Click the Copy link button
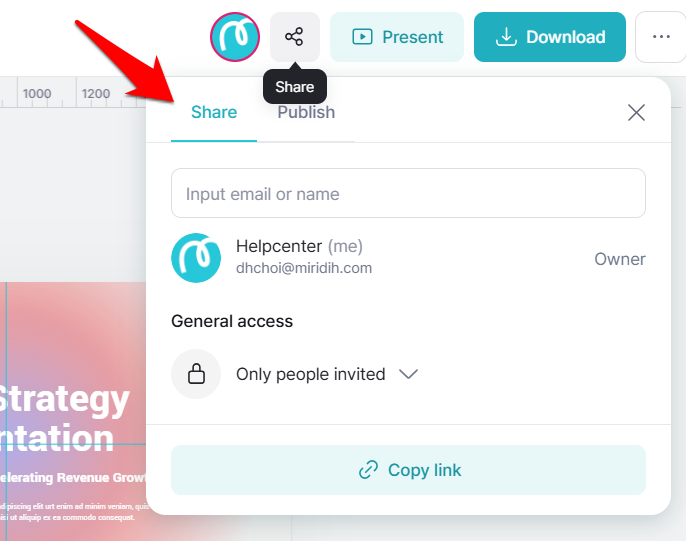Viewport: 686px width, 541px height. (x=408, y=470)
